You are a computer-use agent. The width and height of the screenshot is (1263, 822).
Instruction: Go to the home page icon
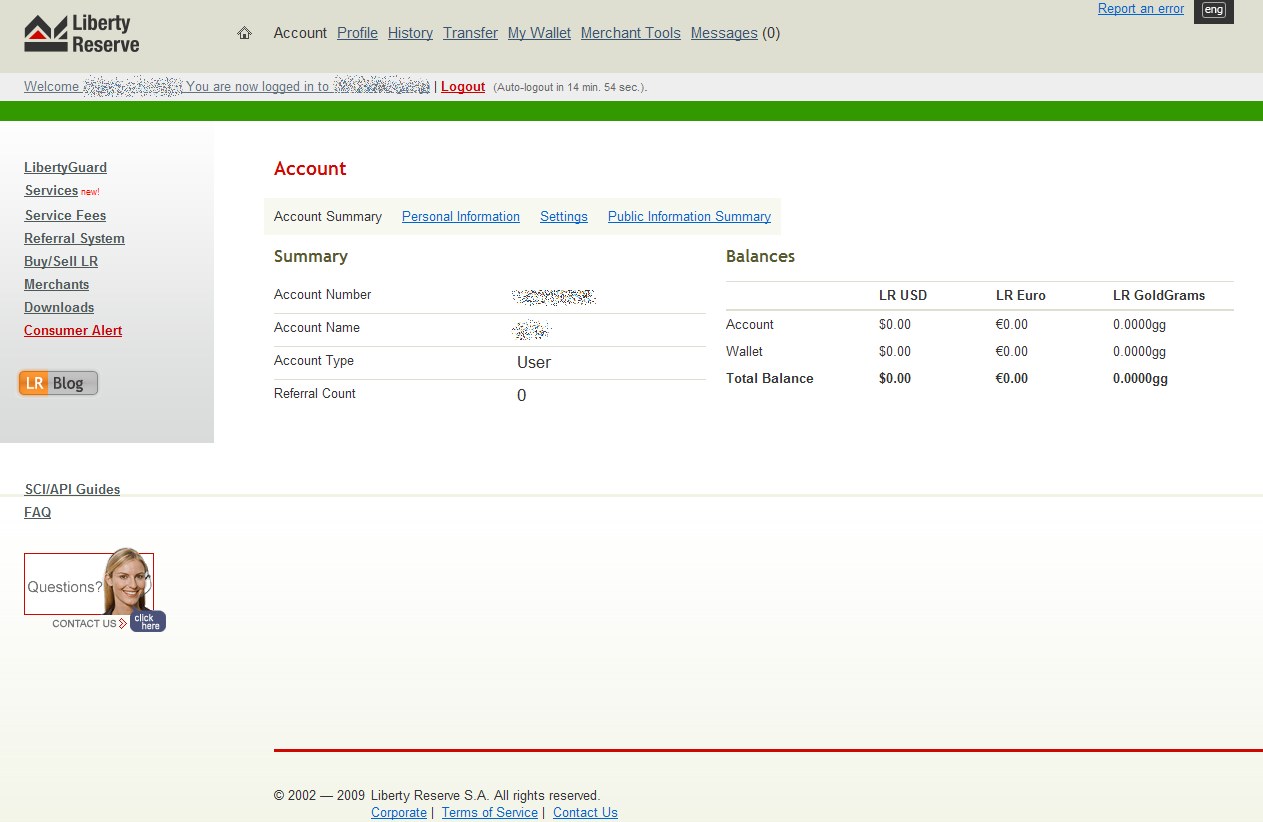(x=244, y=33)
